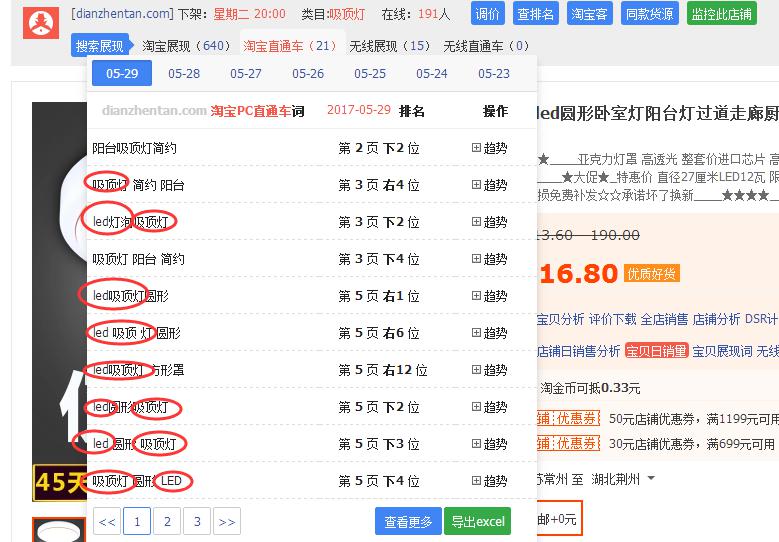
Task: Expand trend for 阳台吸顶灯简约 keyword
Action: (x=489, y=148)
